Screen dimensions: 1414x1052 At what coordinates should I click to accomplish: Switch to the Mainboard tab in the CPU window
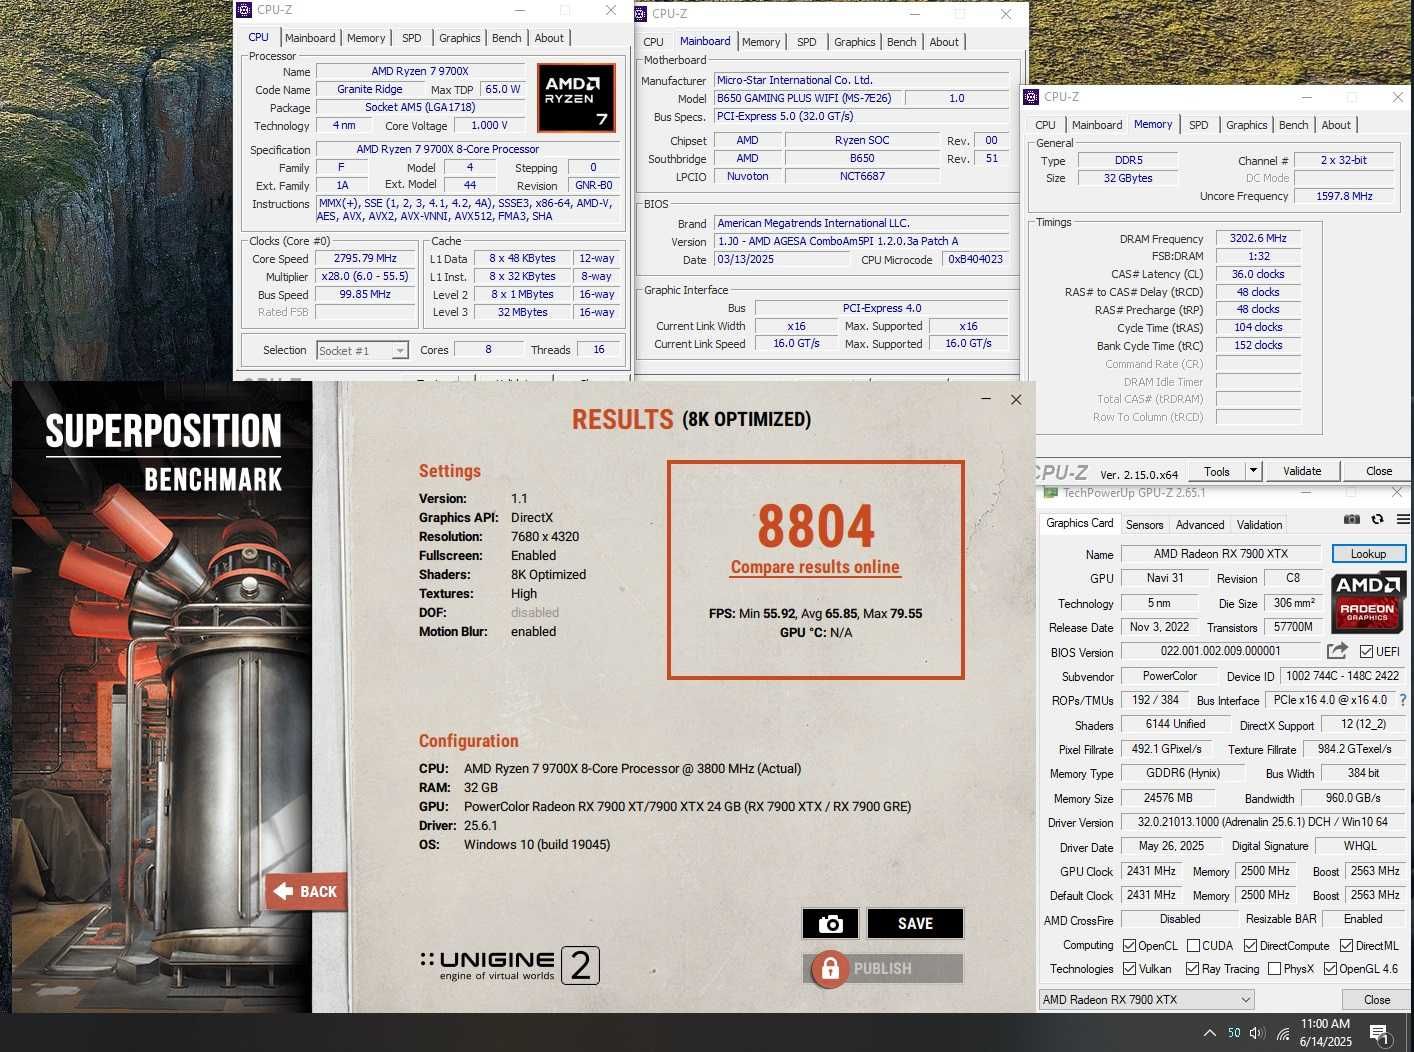310,38
